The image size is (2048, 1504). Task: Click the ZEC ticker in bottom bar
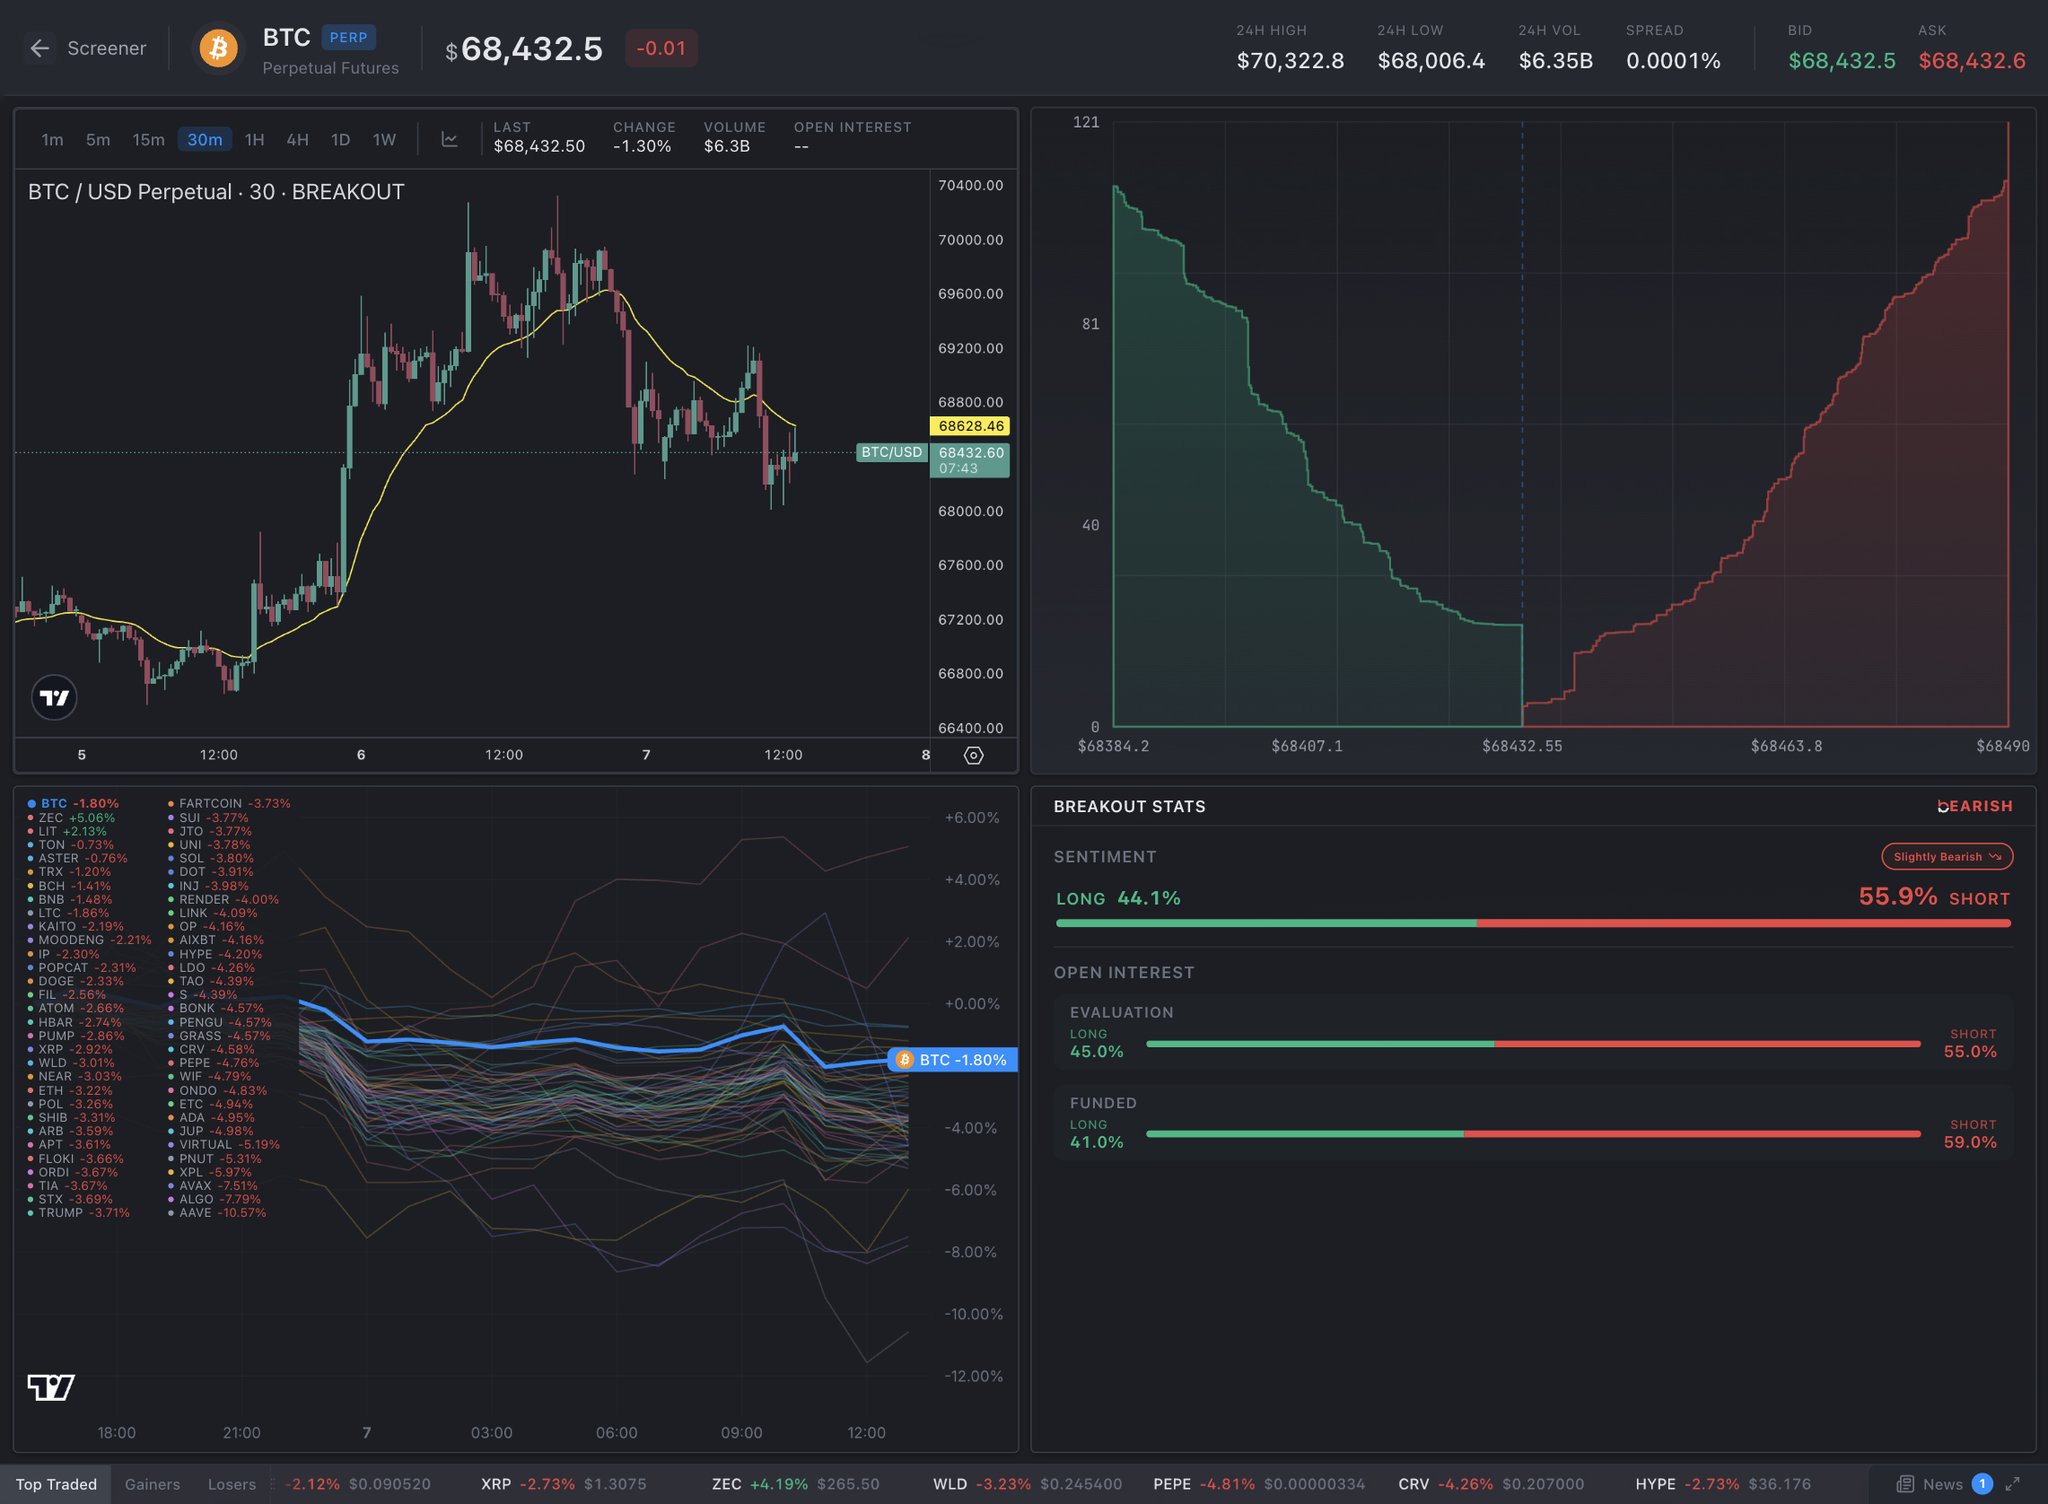(x=726, y=1484)
